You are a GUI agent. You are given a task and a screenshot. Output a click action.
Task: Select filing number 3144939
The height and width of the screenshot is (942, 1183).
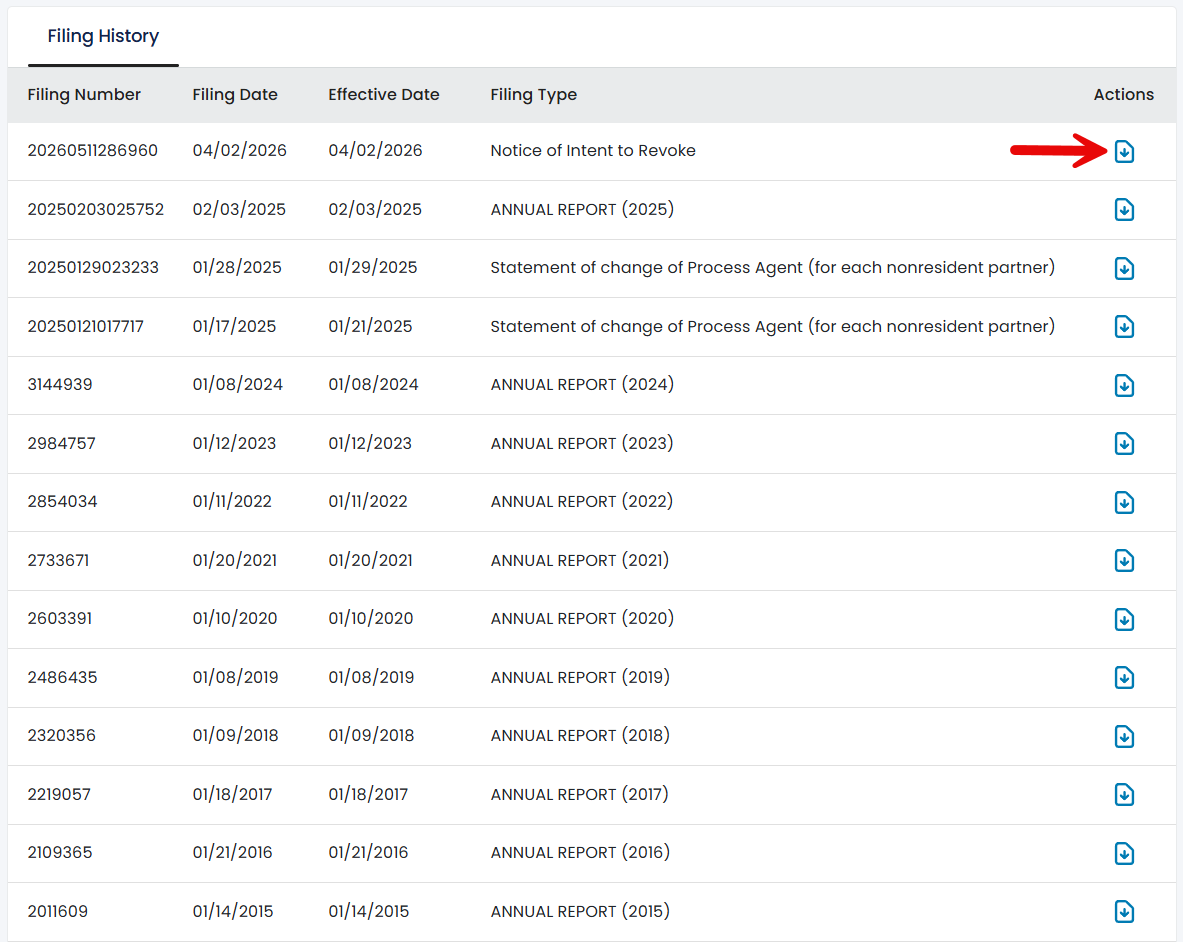pos(60,384)
